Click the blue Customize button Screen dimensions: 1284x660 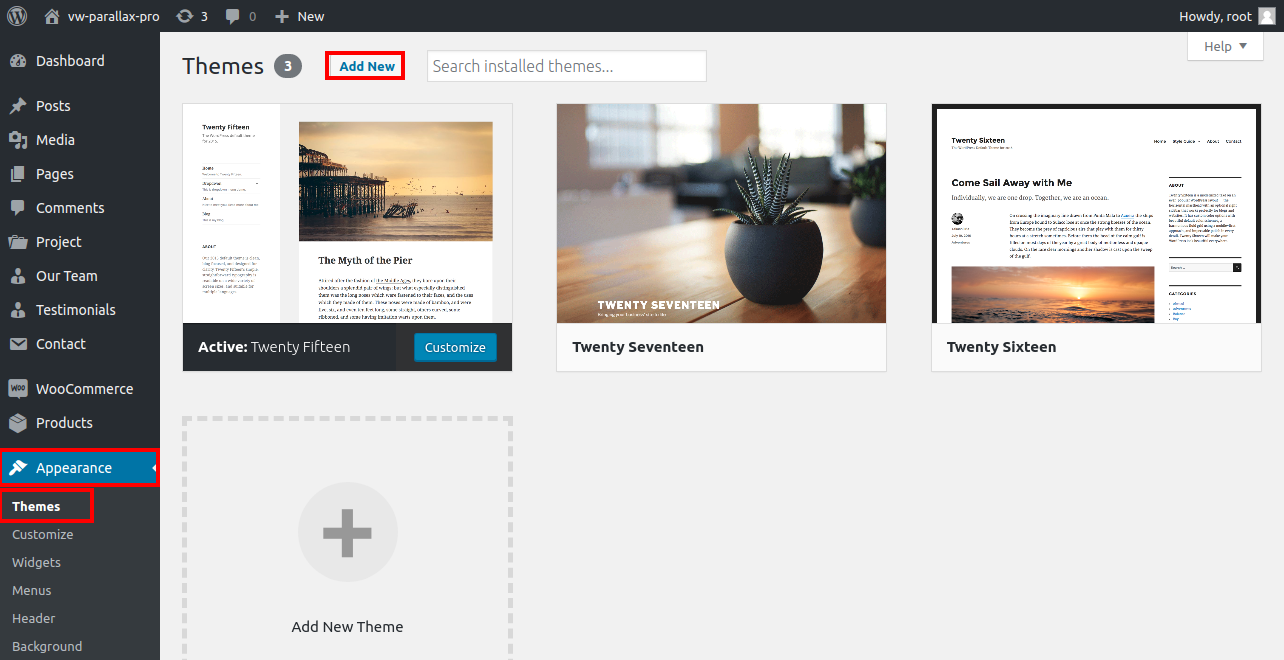[455, 347]
